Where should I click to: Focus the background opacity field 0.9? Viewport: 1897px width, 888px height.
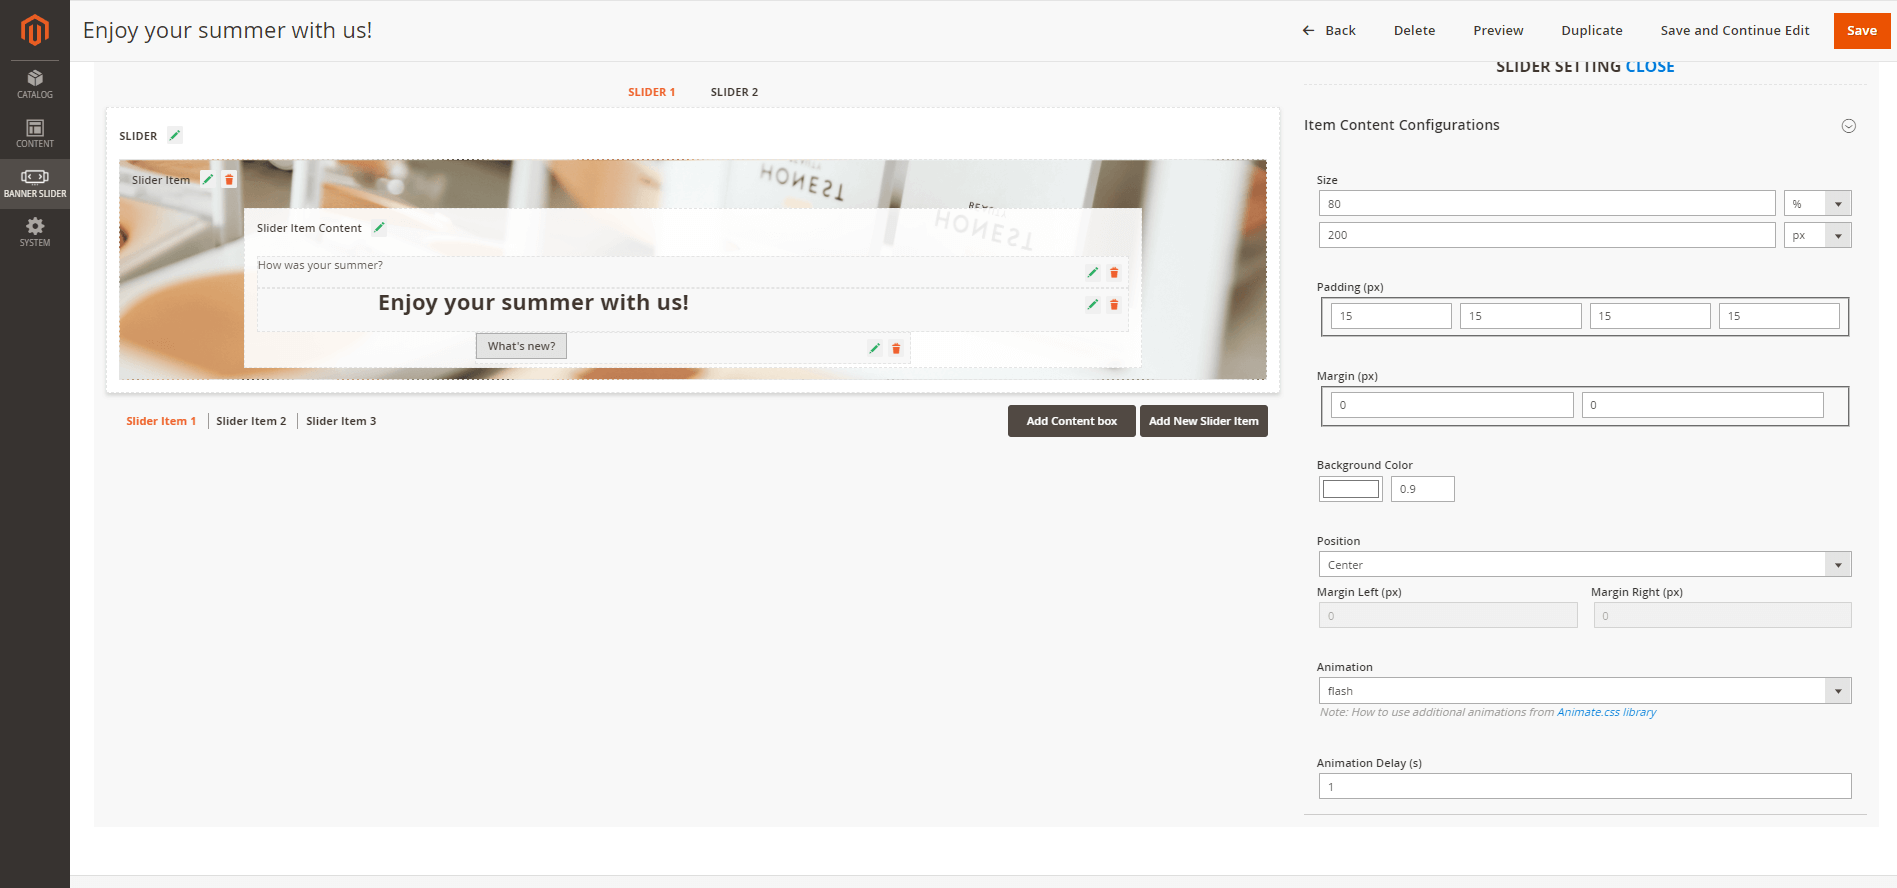click(x=1422, y=489)
